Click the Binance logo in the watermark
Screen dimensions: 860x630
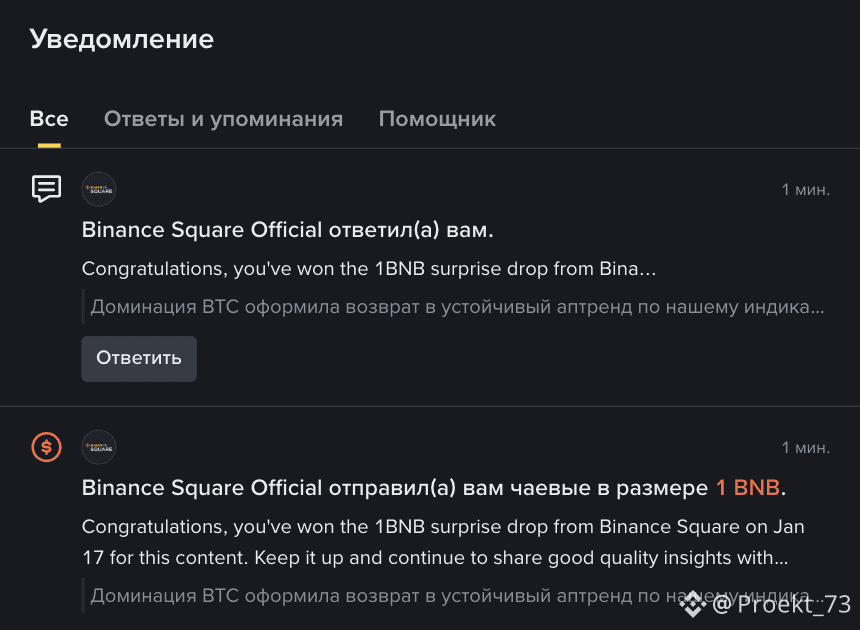pos(693,603)
